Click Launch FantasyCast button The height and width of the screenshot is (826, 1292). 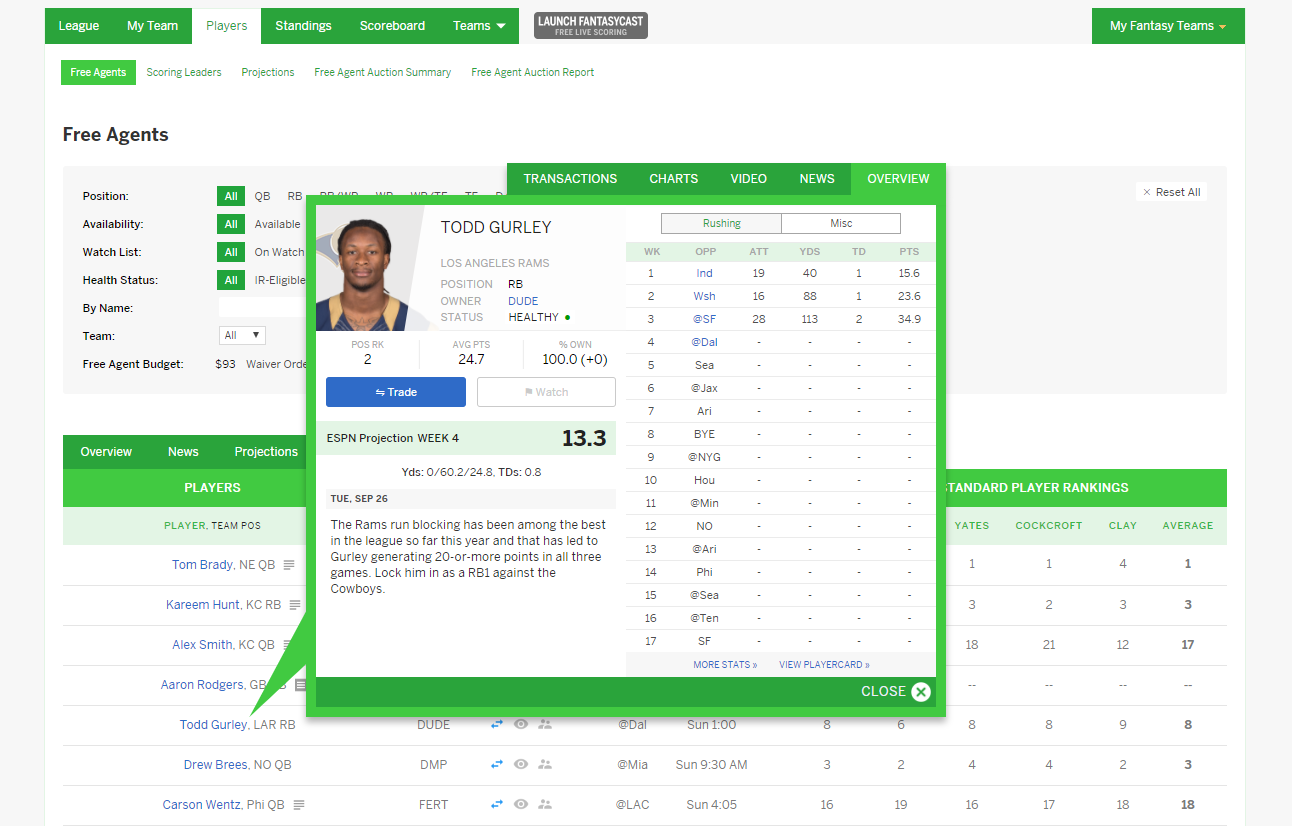(x=591, y=26)
